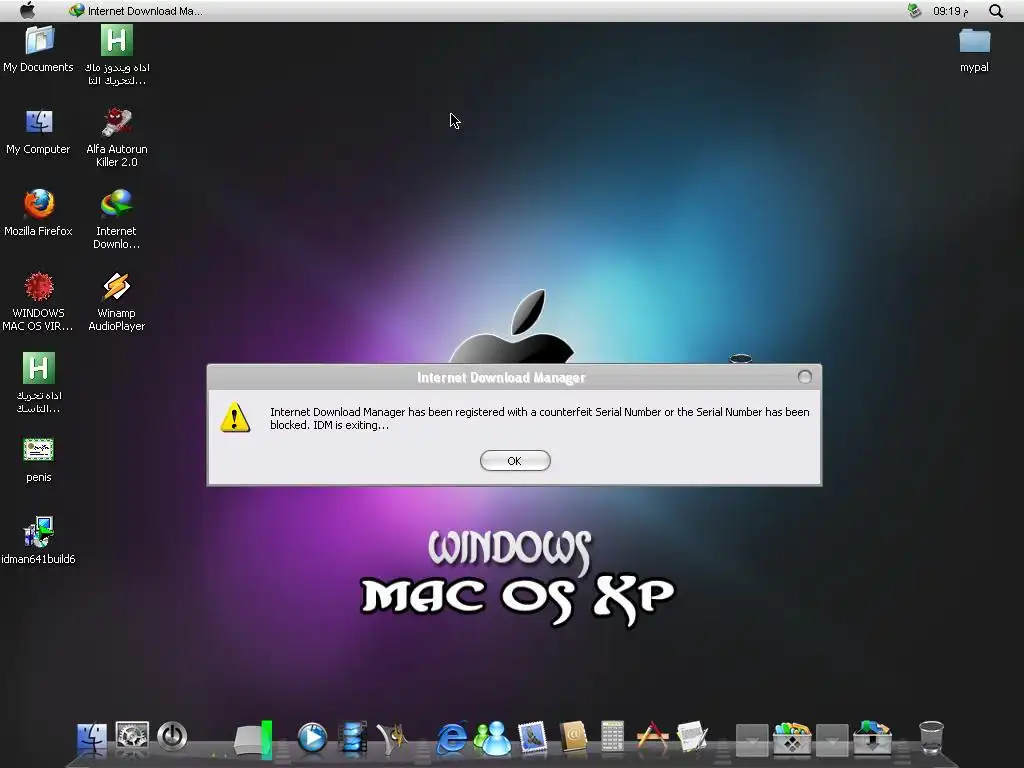Open the search magnifier in top bar
The height and width of the screenshot is (768, 1024).
[995, 10]
